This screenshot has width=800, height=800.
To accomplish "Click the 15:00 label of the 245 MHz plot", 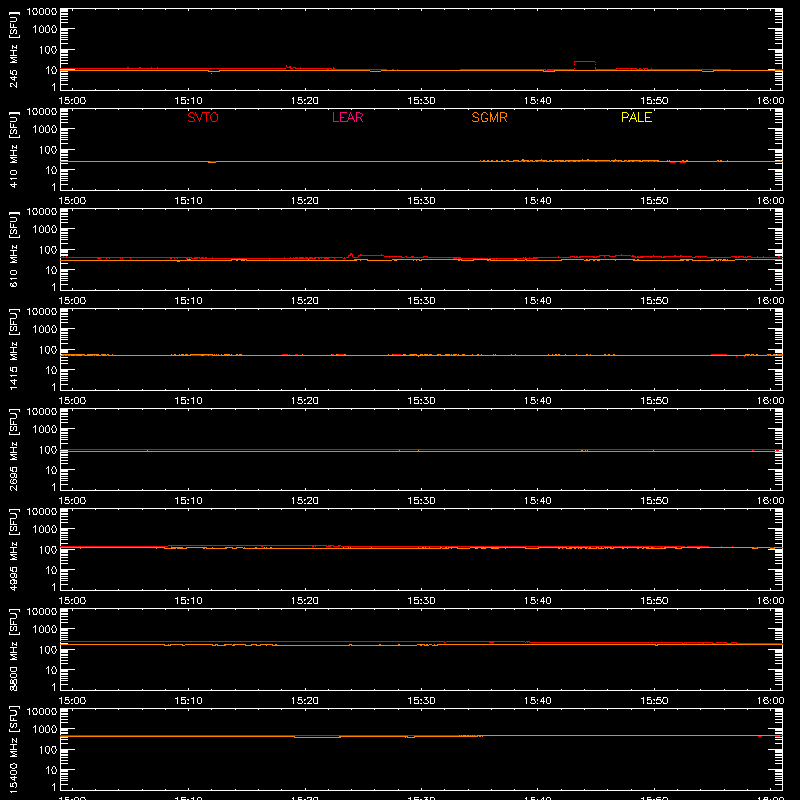I will coord(72,101).
